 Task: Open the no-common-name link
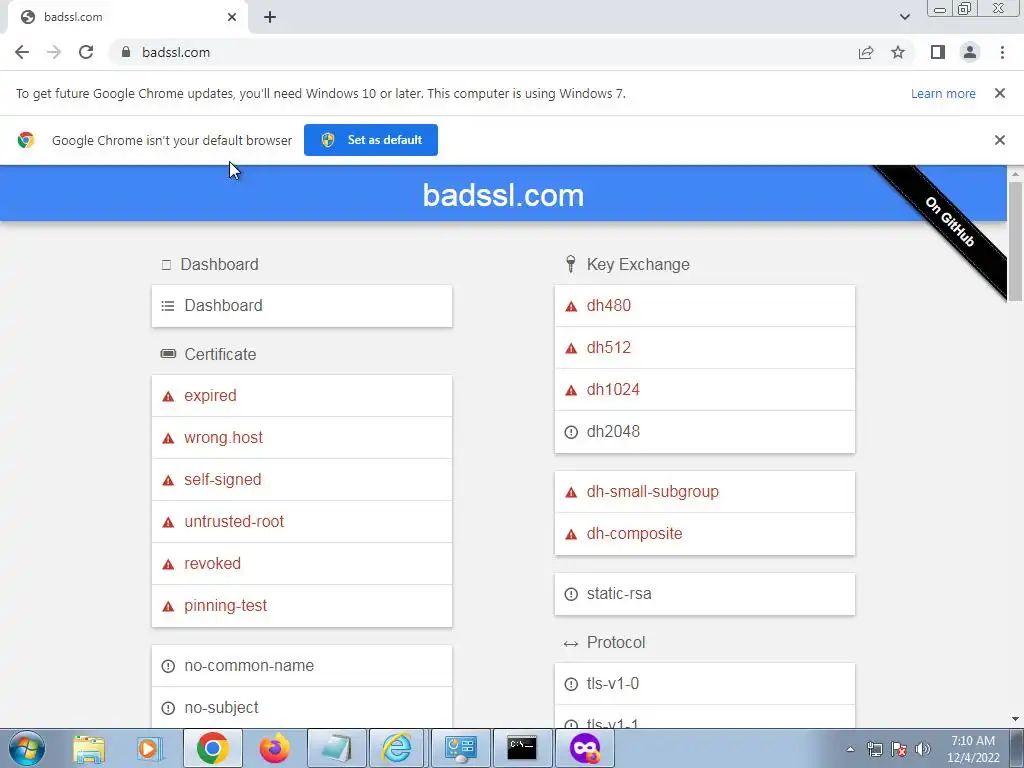click(302, 665)
